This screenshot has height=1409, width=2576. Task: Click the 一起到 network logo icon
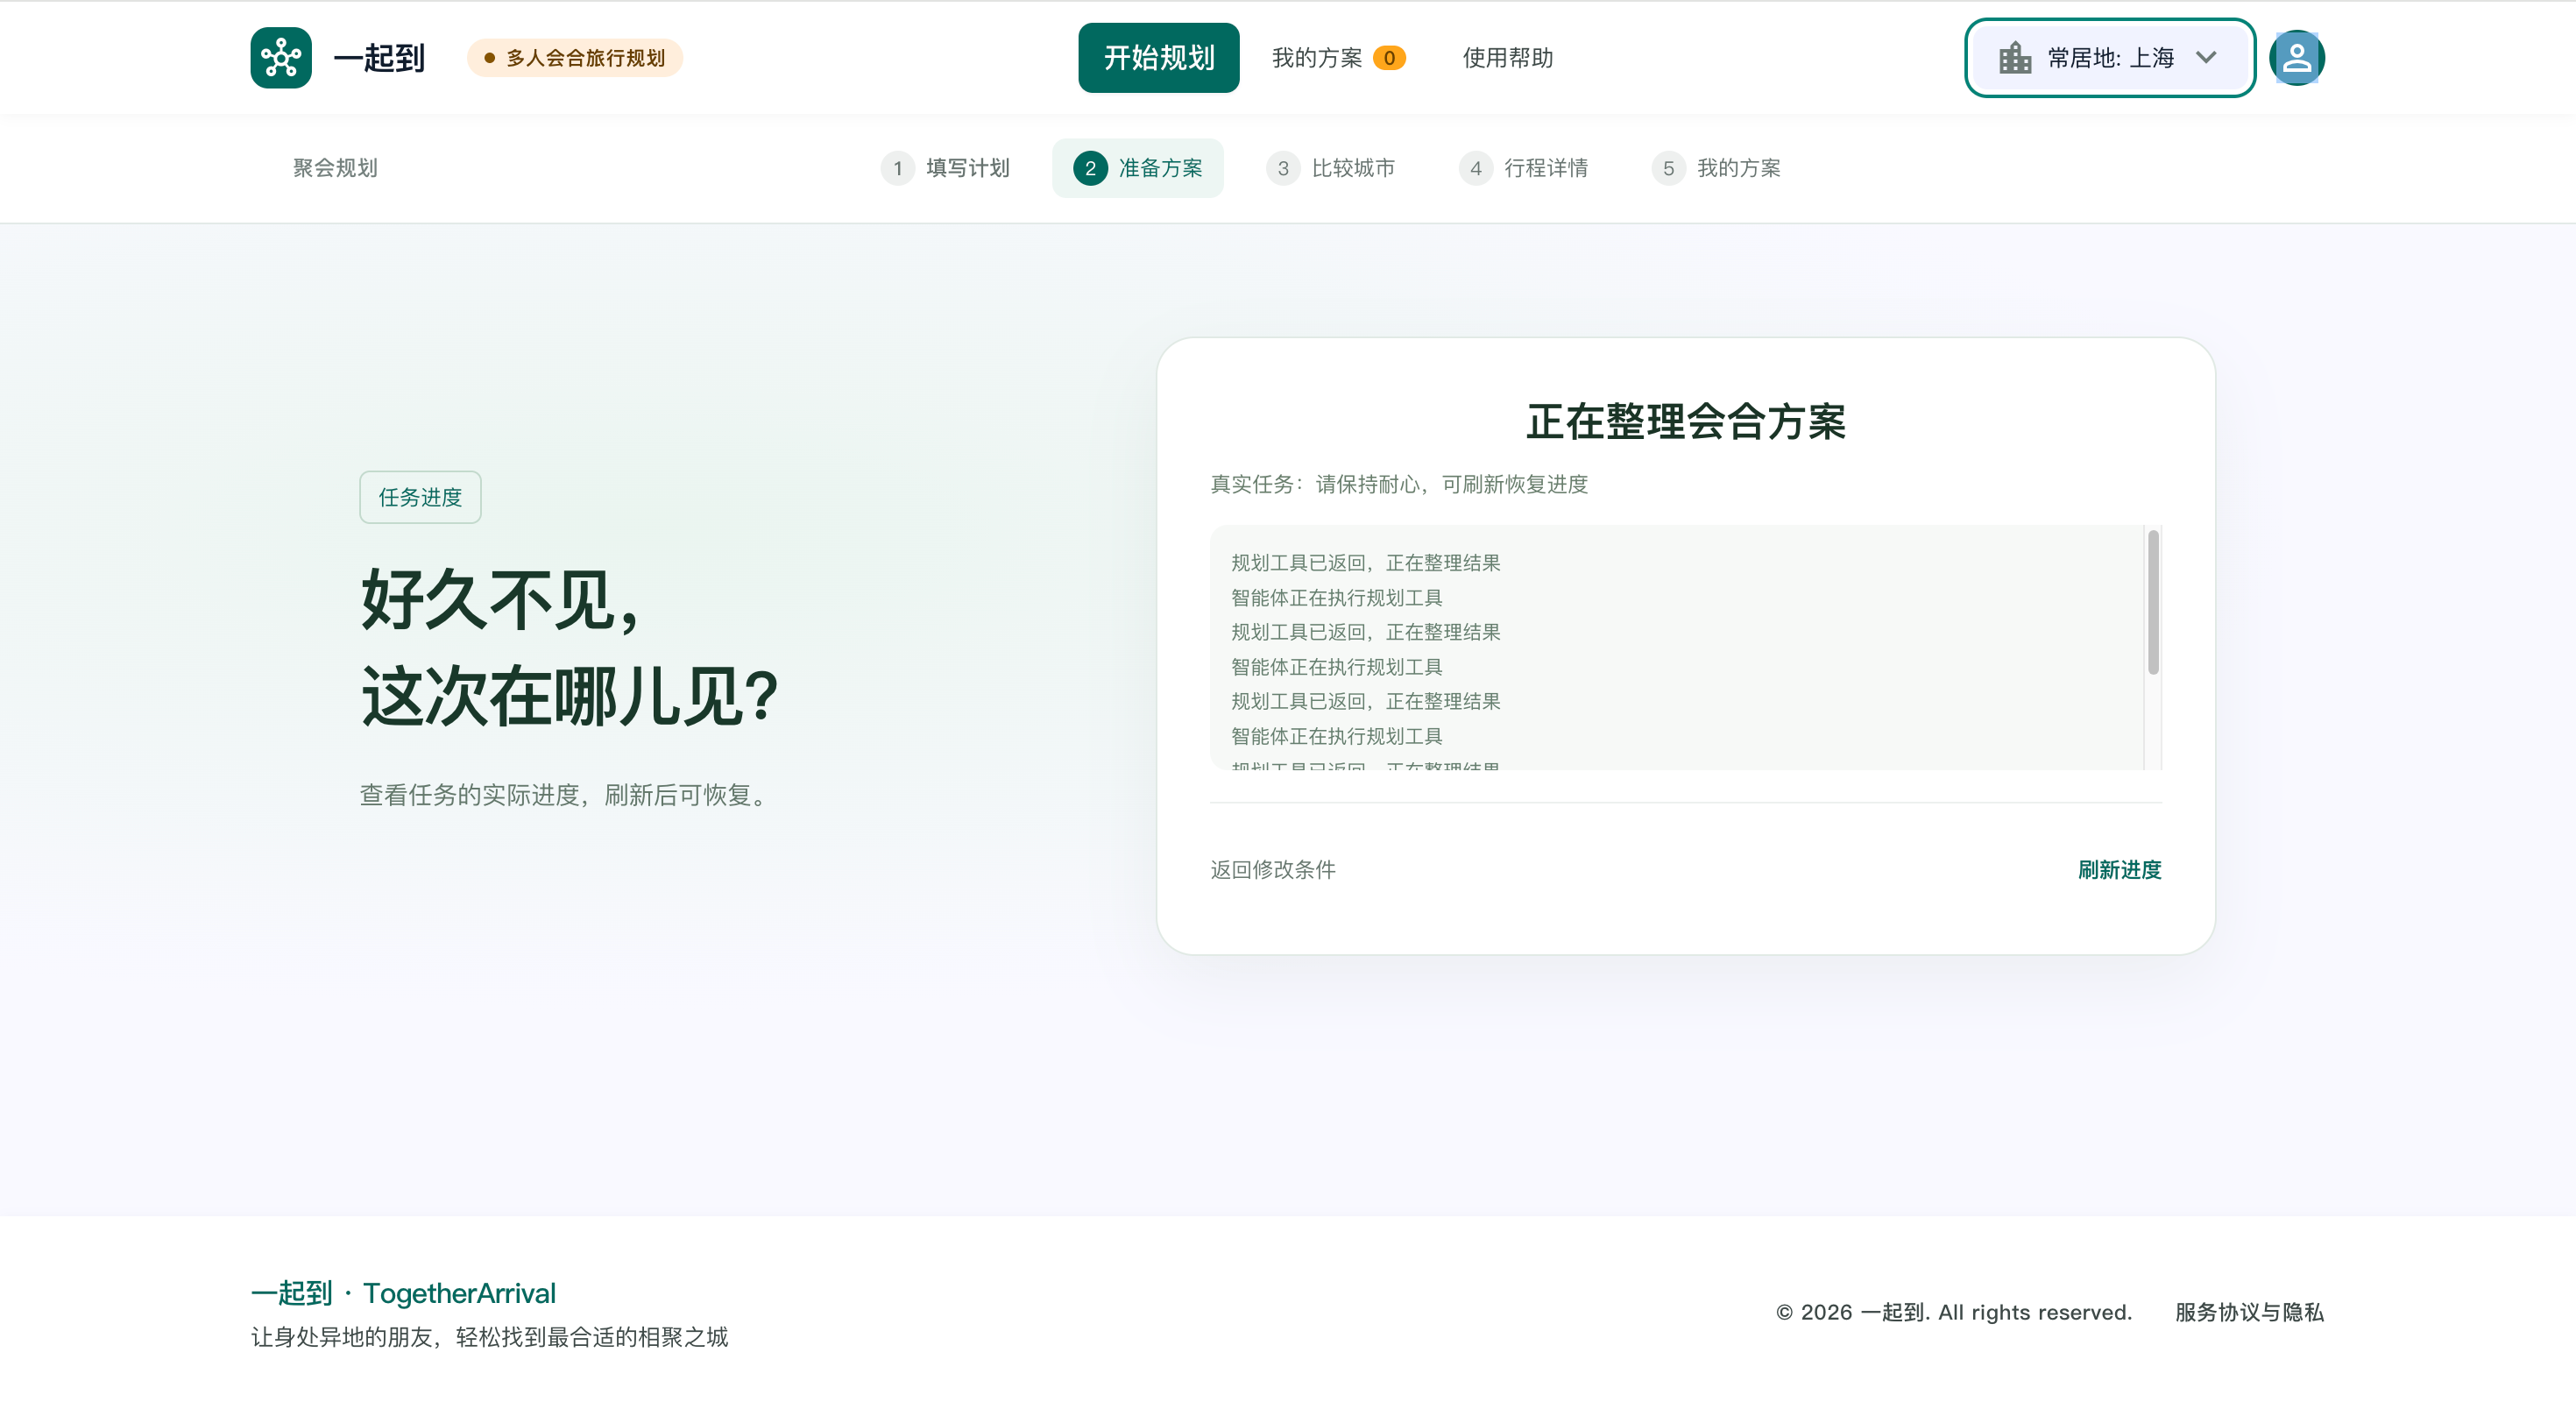point(281,58)
